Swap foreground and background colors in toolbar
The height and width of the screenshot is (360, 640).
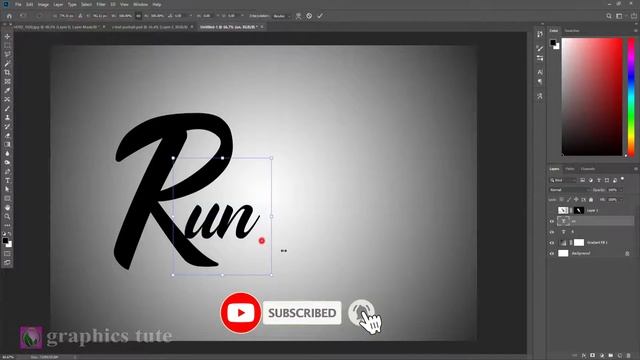click(10, 234)
